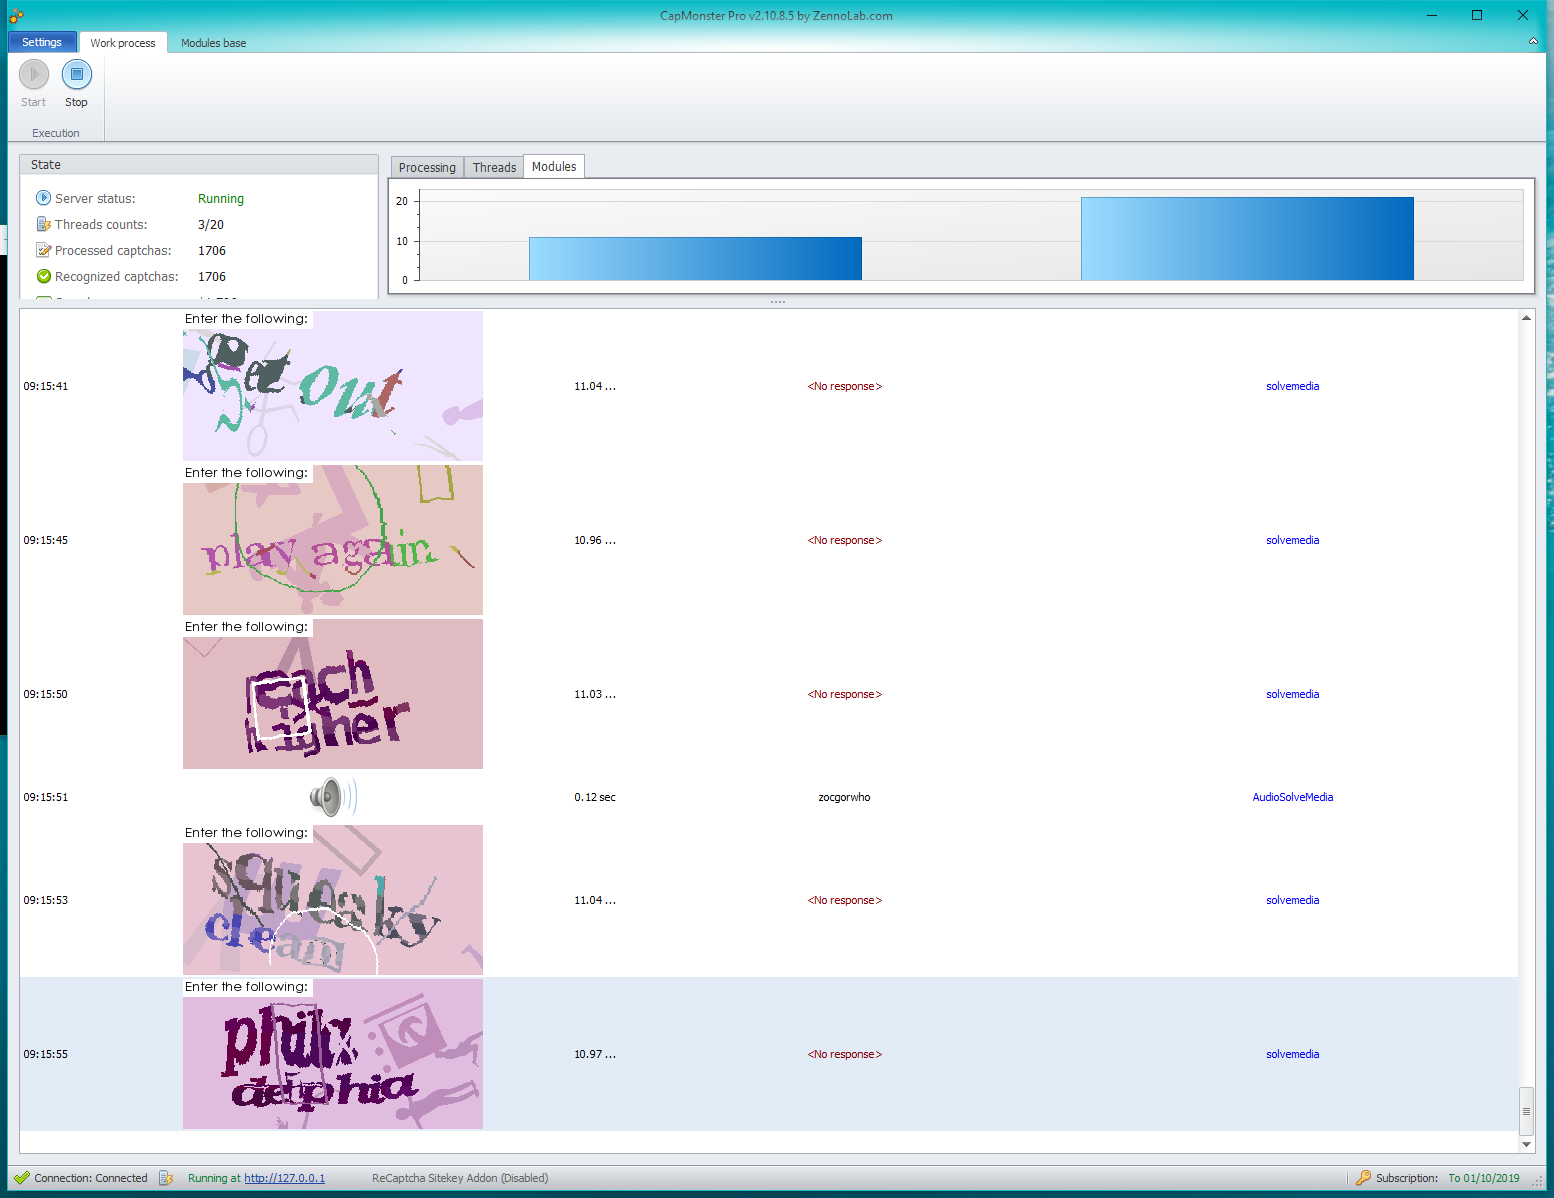Open the 'each other' captcha image
This screenshot has height=1198, width=1554.
pyautogui.click(x=333, y=694)
